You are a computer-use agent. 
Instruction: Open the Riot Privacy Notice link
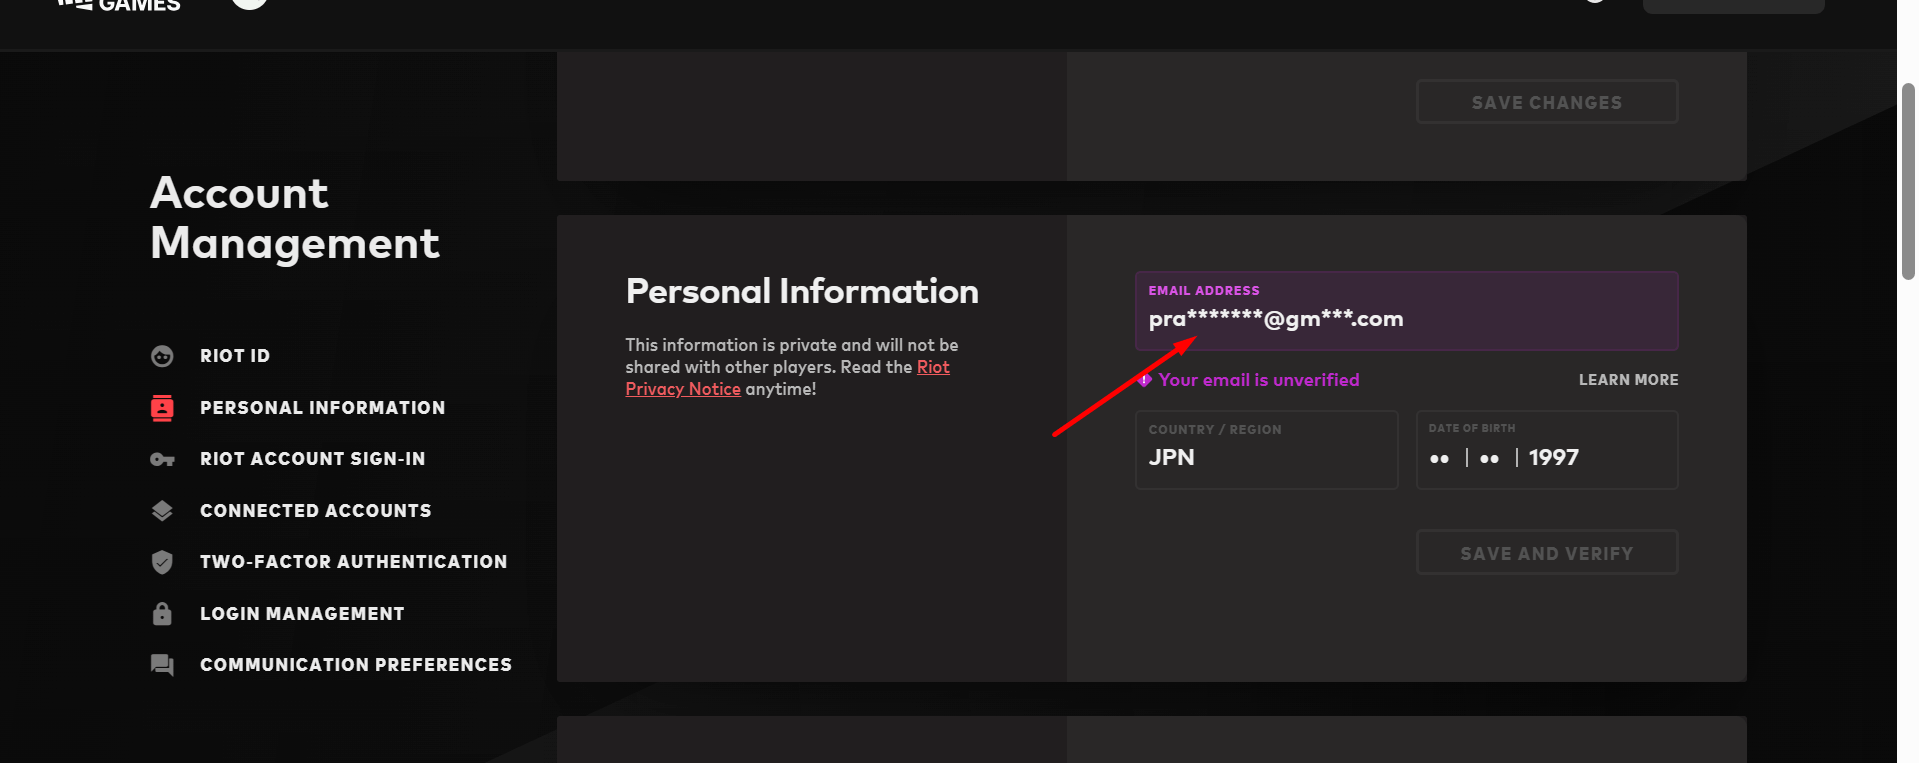(685, 389)
